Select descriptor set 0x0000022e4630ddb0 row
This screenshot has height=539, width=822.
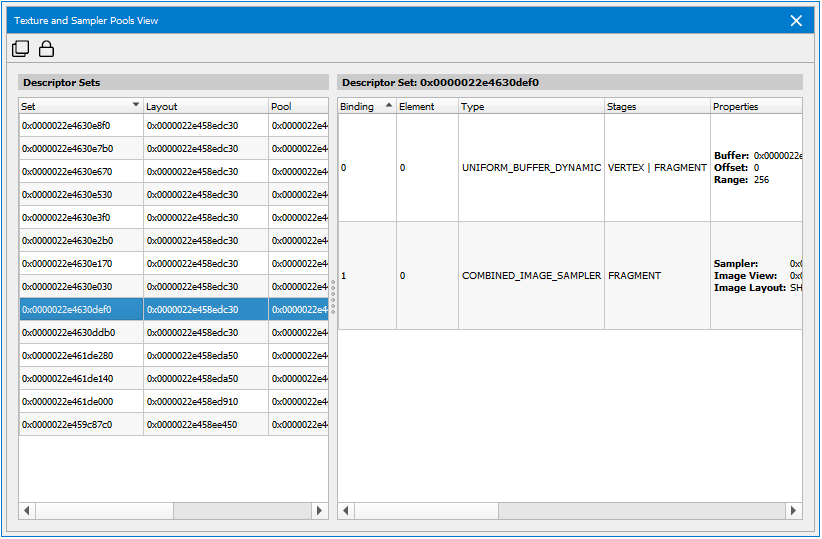point(80,333)
